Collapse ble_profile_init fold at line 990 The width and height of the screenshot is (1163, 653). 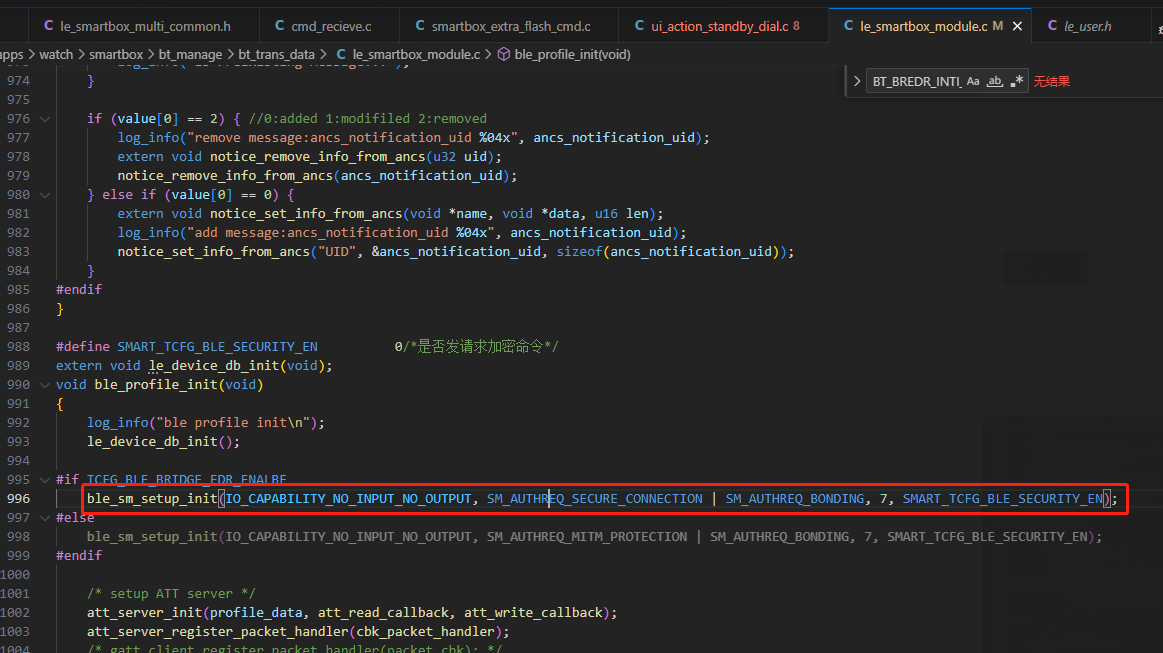[x=45, y=385]
